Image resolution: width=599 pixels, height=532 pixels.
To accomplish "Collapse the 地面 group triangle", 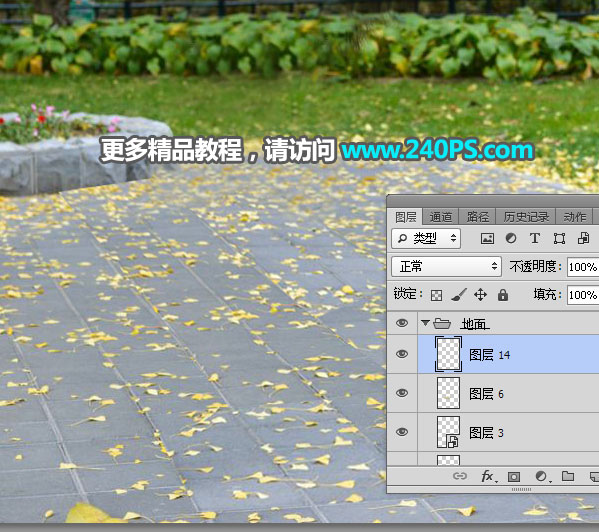I will [425, 323].
